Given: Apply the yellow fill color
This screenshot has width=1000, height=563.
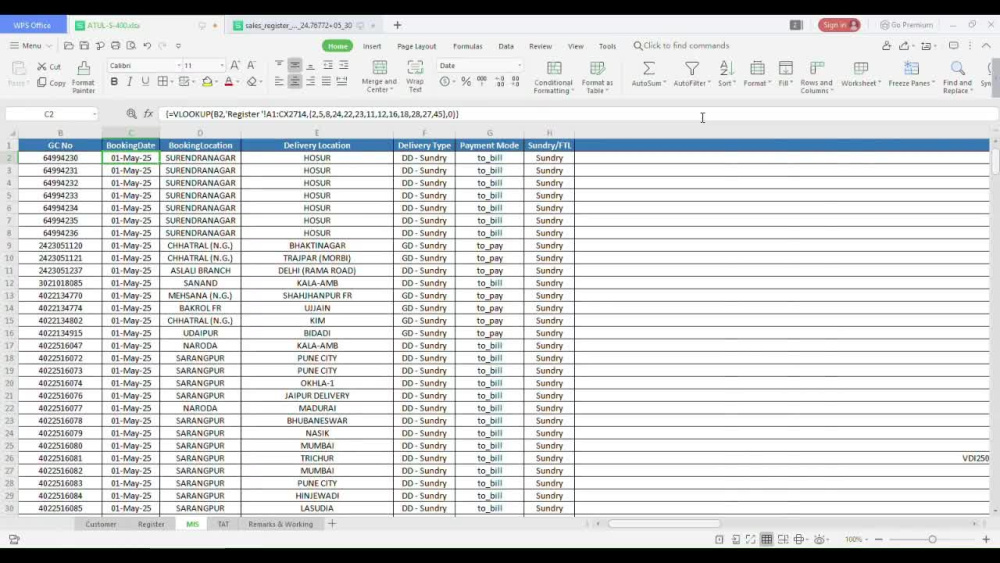Looking at the screenshot, I should 207,82.
